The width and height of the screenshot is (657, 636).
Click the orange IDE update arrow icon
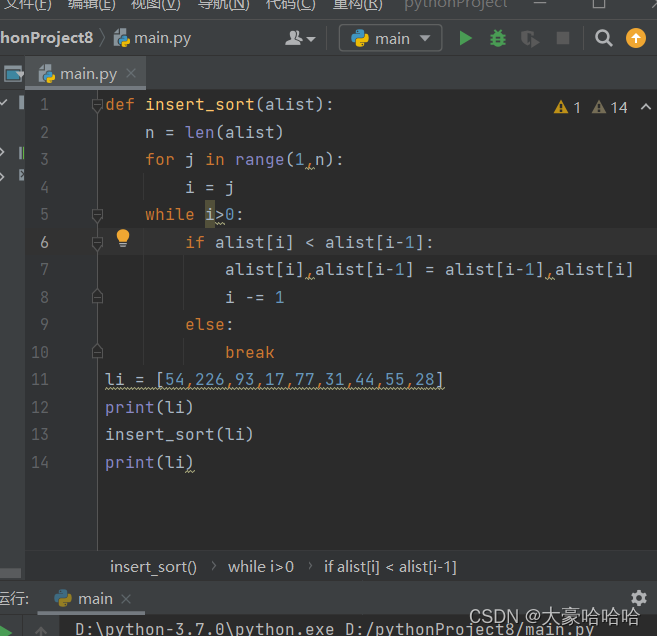636,38
